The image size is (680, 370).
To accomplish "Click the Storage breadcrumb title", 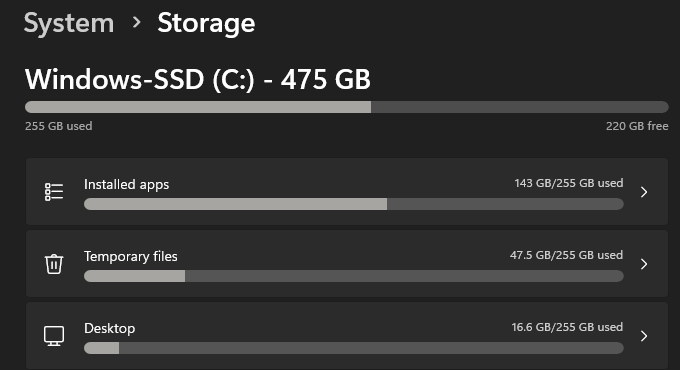I will (x=206, y=23).
